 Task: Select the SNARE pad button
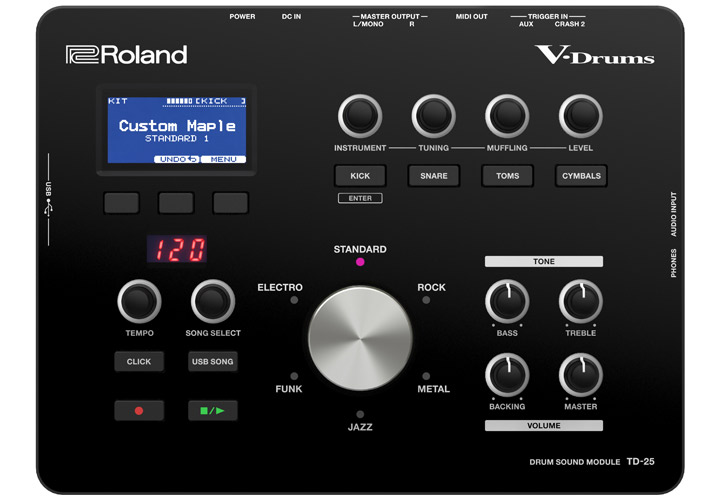[434, 176]
